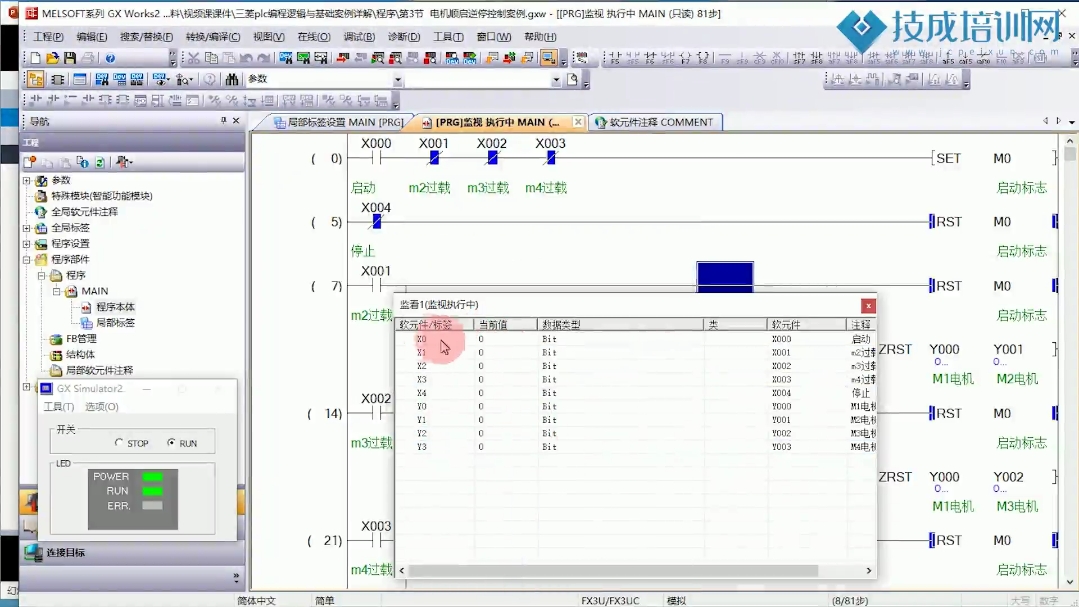The image size is (1079, 607).
Task: Select the Y3 device cell in watch window
Action: point(422,447)
